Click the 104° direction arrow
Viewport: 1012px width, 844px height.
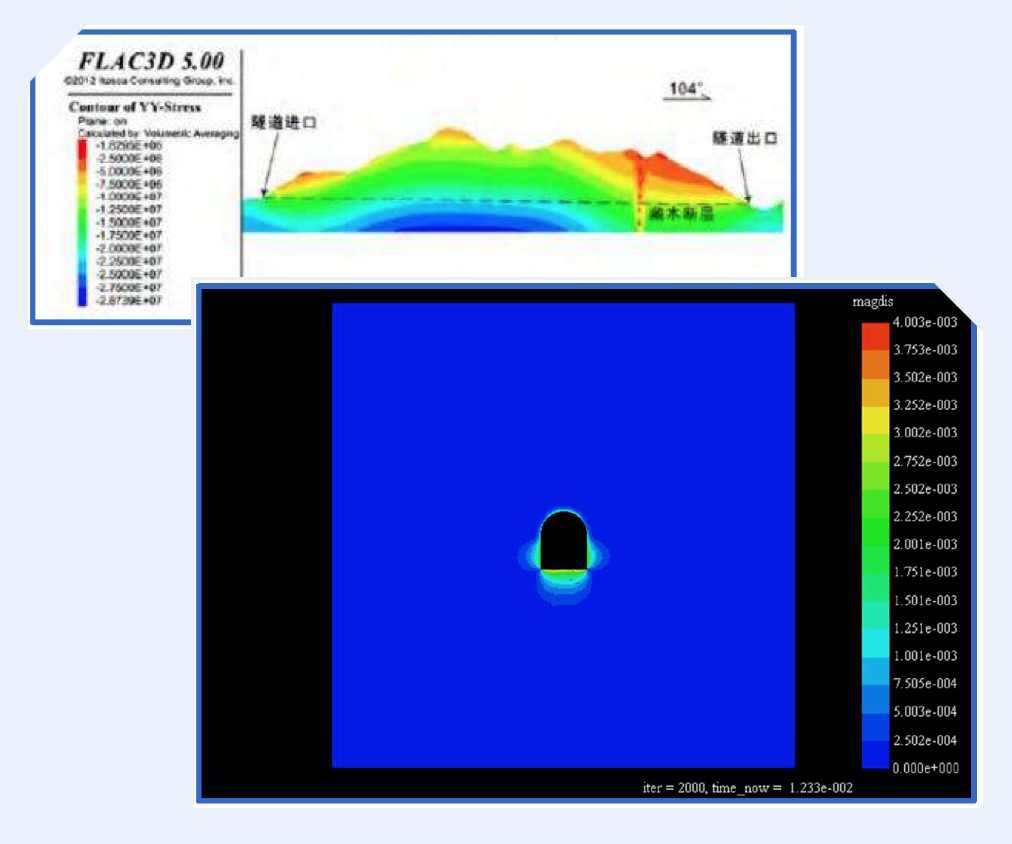point(689,91)
